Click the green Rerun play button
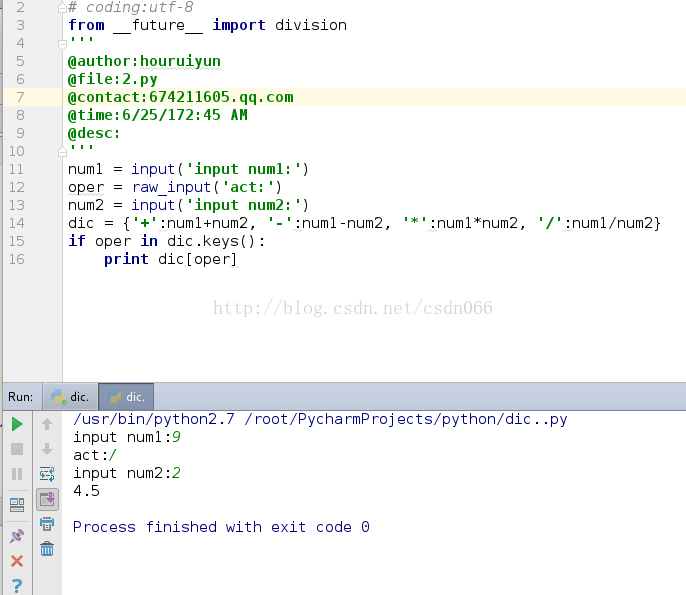 coord(17,424)
